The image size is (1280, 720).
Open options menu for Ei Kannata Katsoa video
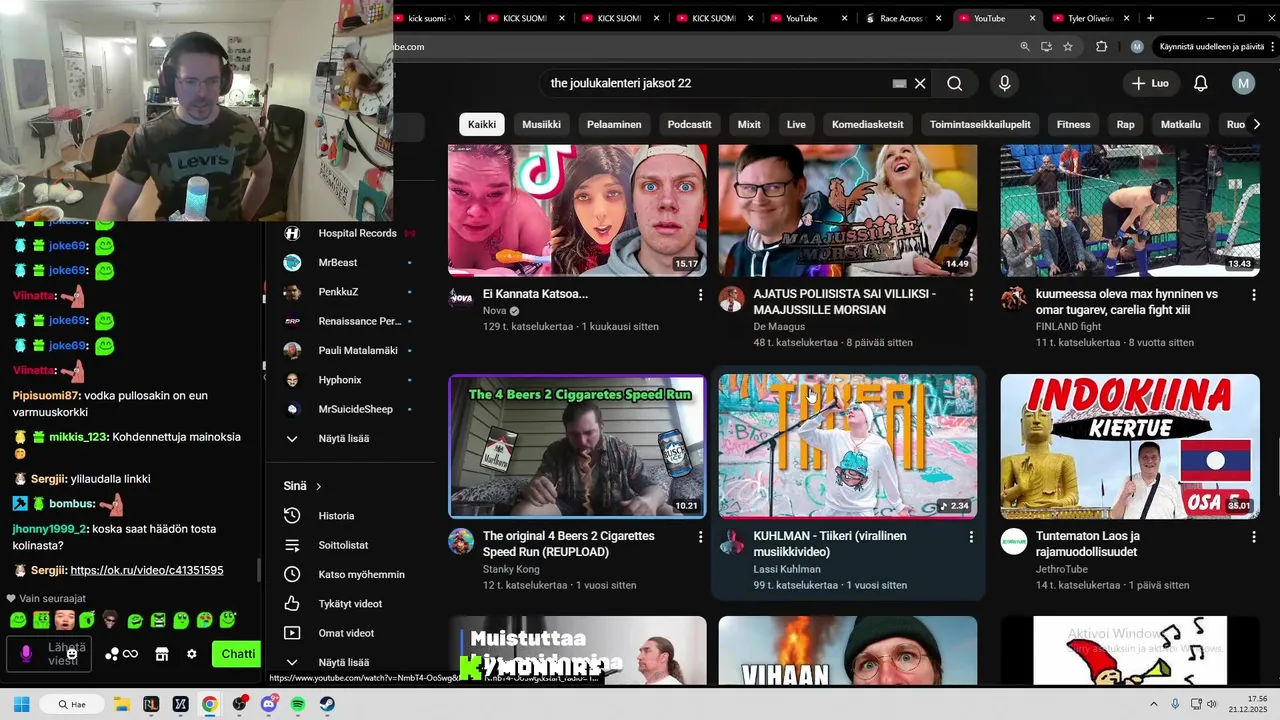700,295
